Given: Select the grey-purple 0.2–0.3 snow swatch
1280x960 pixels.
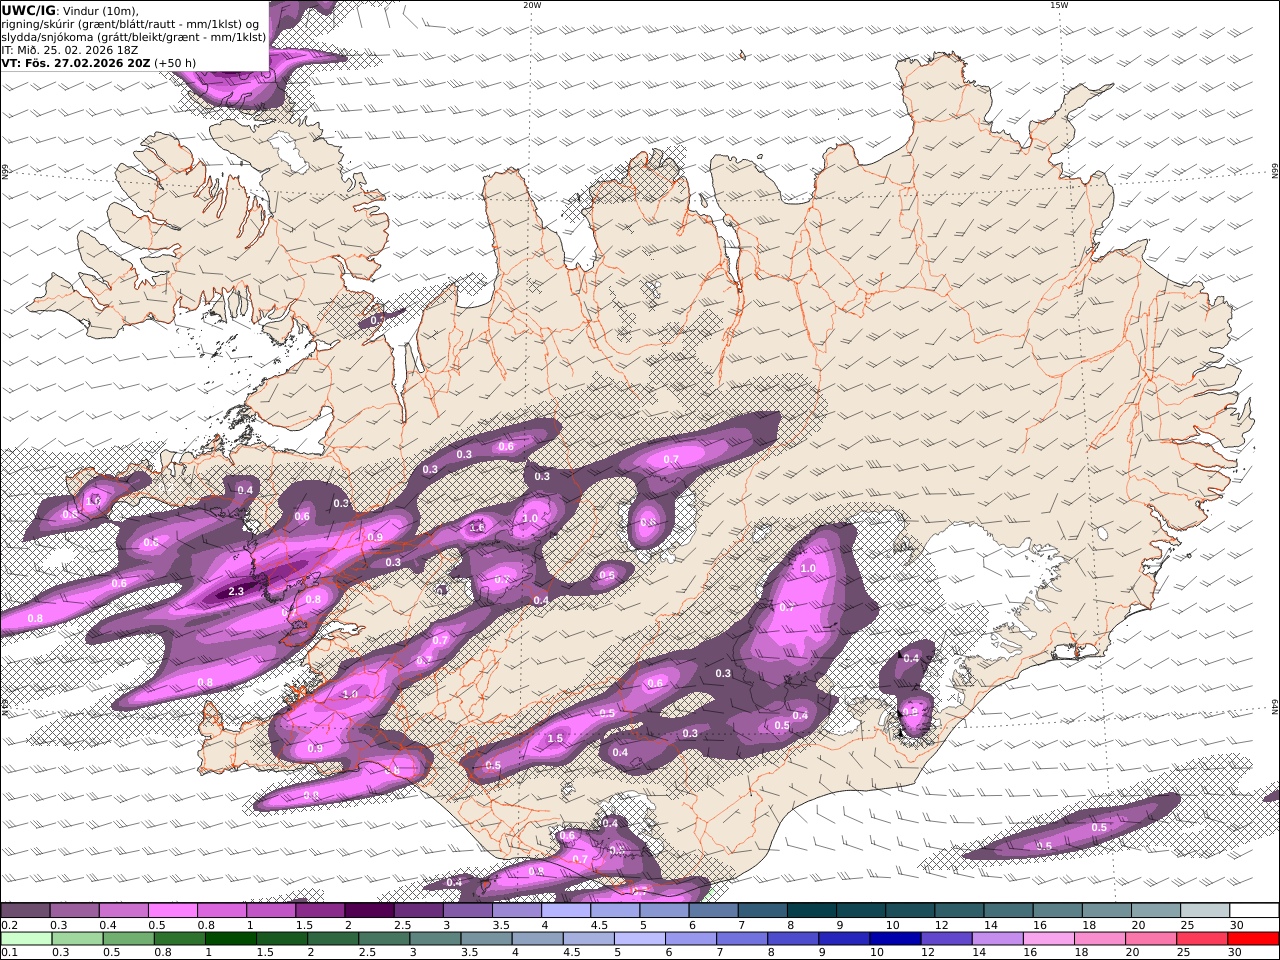Looking at the screenshot, I should coord(25,911).
